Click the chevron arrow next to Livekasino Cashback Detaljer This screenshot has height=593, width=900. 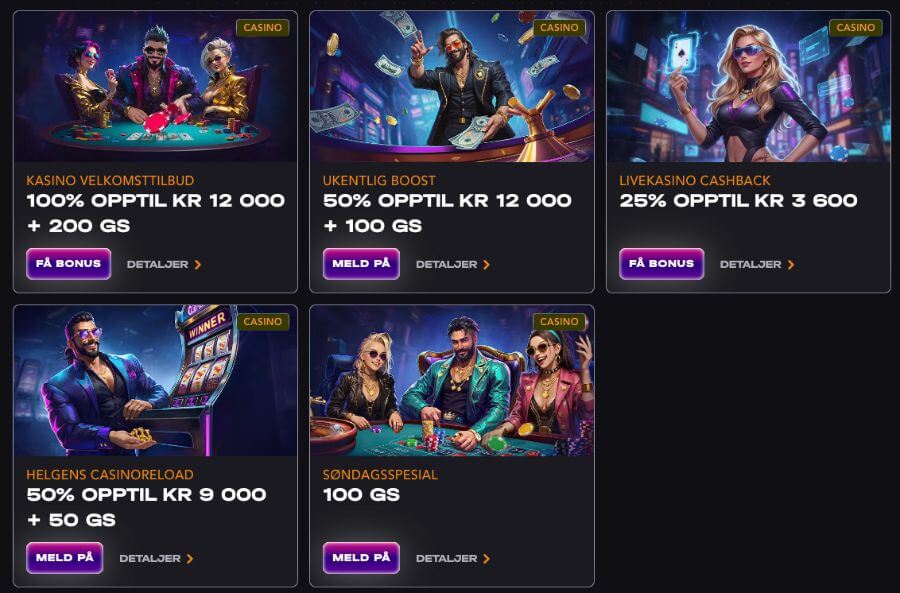[791, 264]
